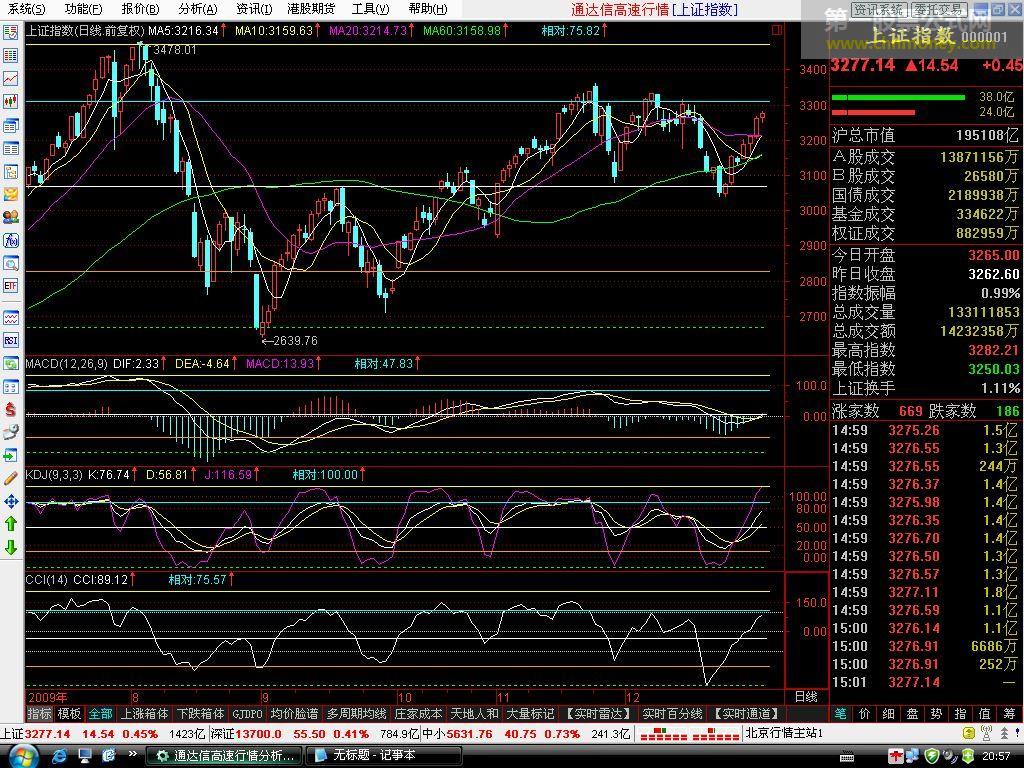Viewport: 1024px width, 768px height.
Task: Click the green refresh arrows sidebar icon
Action: click(10, 364)
